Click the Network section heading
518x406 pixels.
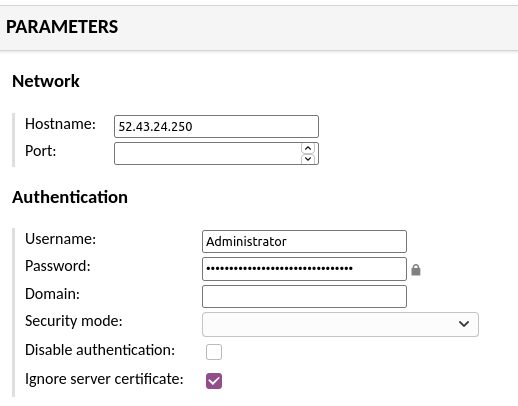pos(46,81)
